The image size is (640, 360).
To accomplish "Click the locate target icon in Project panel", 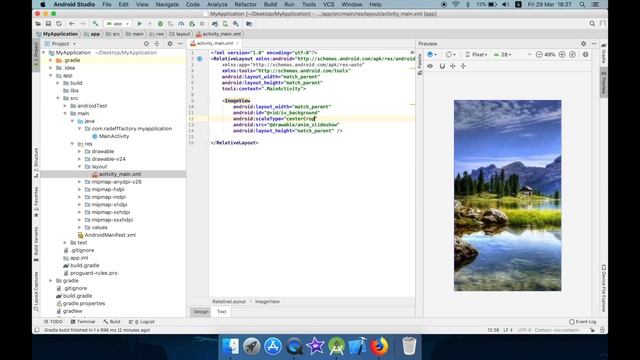I will [146, 44].
